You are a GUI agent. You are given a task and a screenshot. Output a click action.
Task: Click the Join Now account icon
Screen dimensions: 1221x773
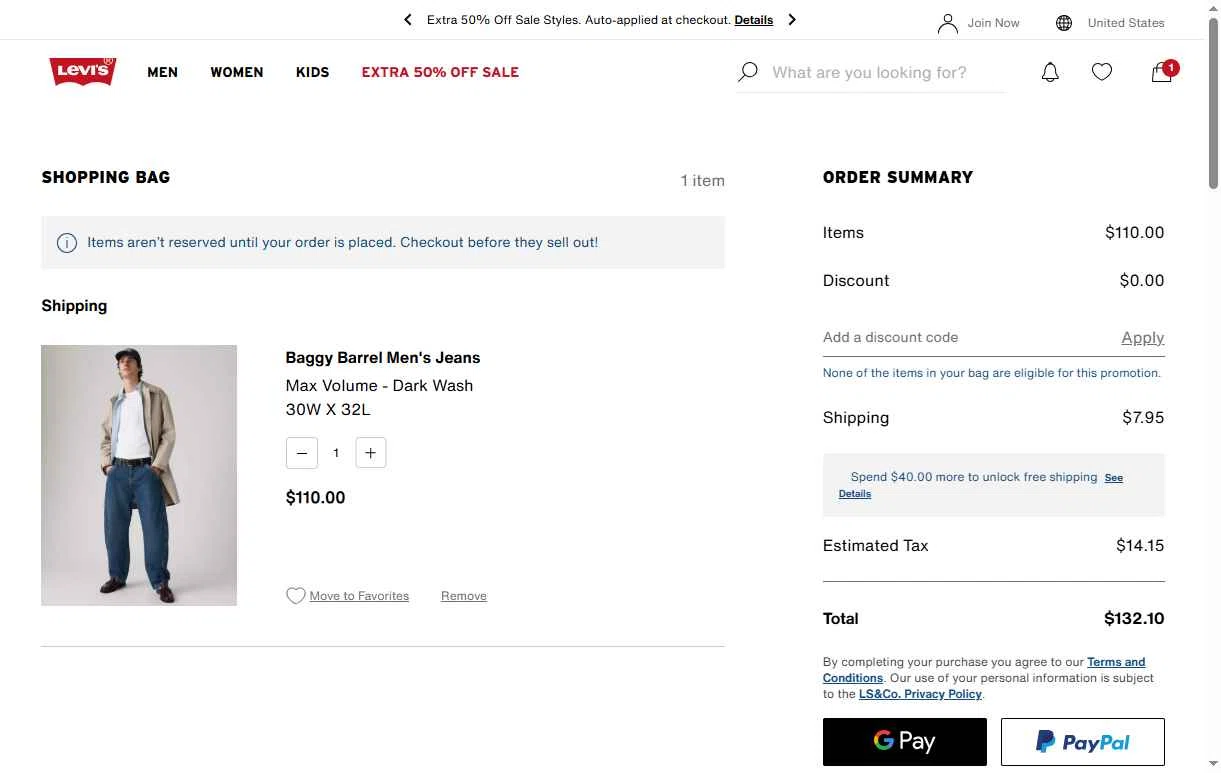point(947,23)
